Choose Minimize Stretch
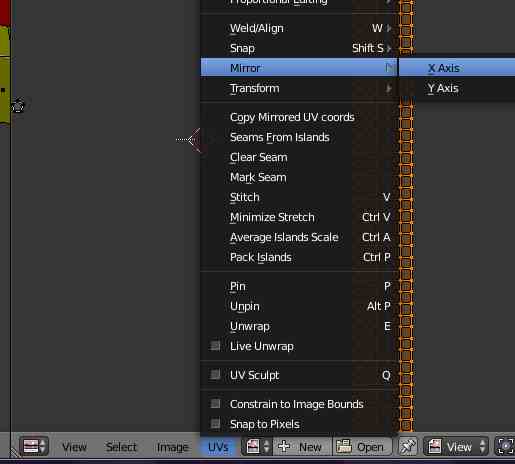515x464 pixels. coord(299,217)
